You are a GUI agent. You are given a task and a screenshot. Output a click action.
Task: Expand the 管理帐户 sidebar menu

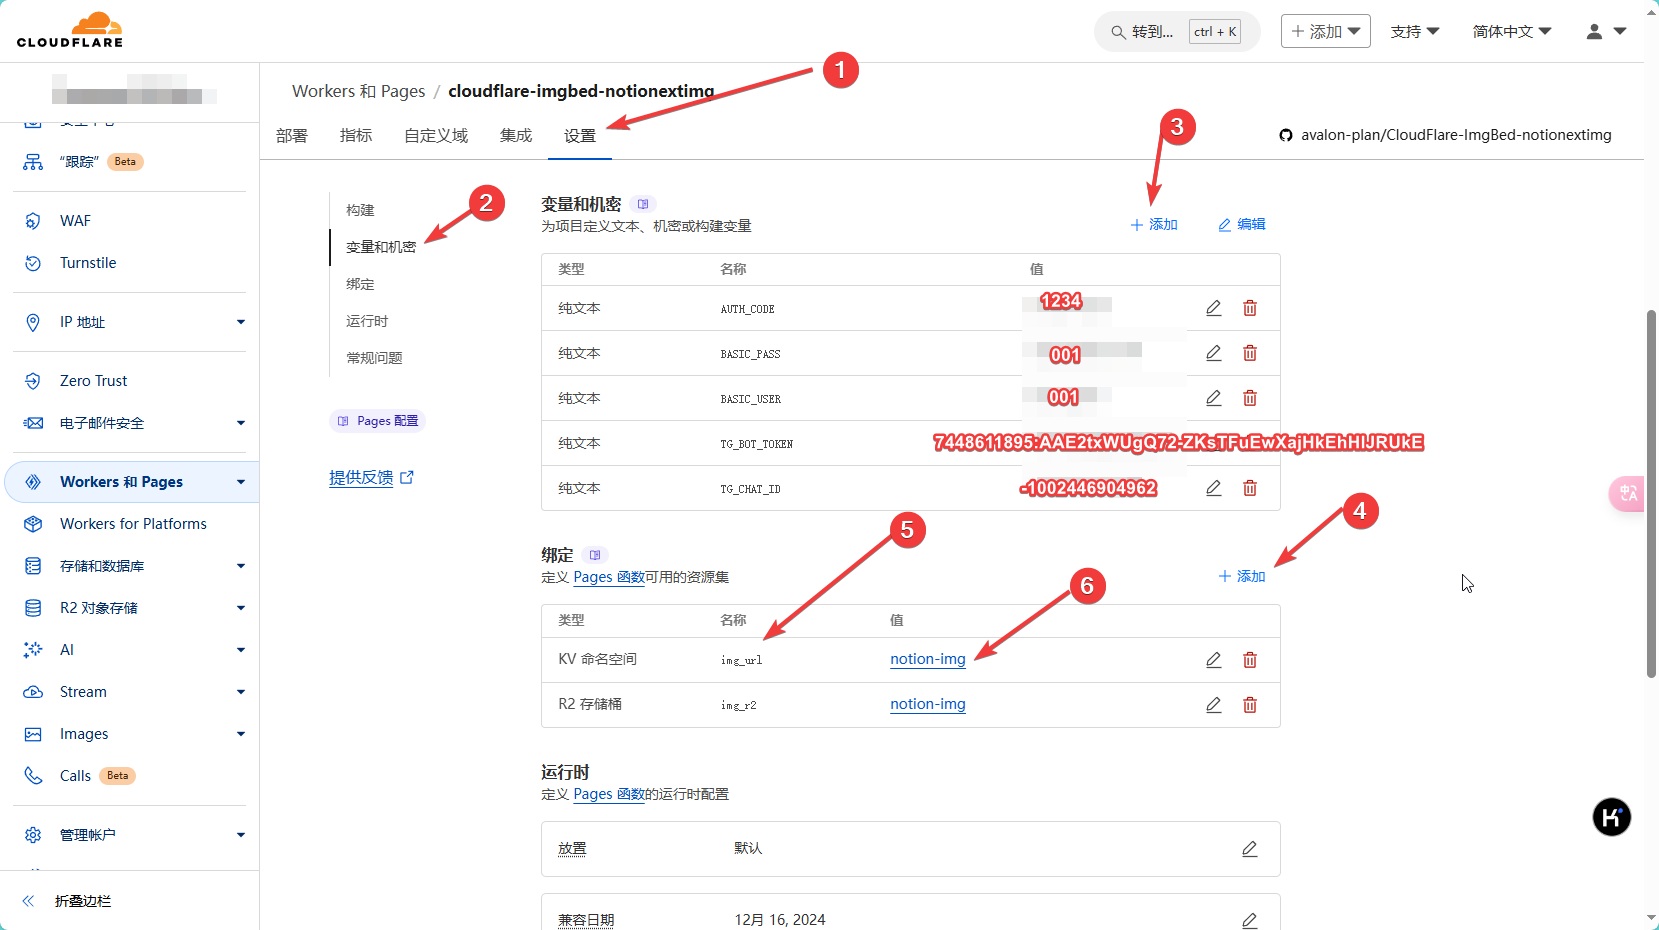(x=241, y=835)
